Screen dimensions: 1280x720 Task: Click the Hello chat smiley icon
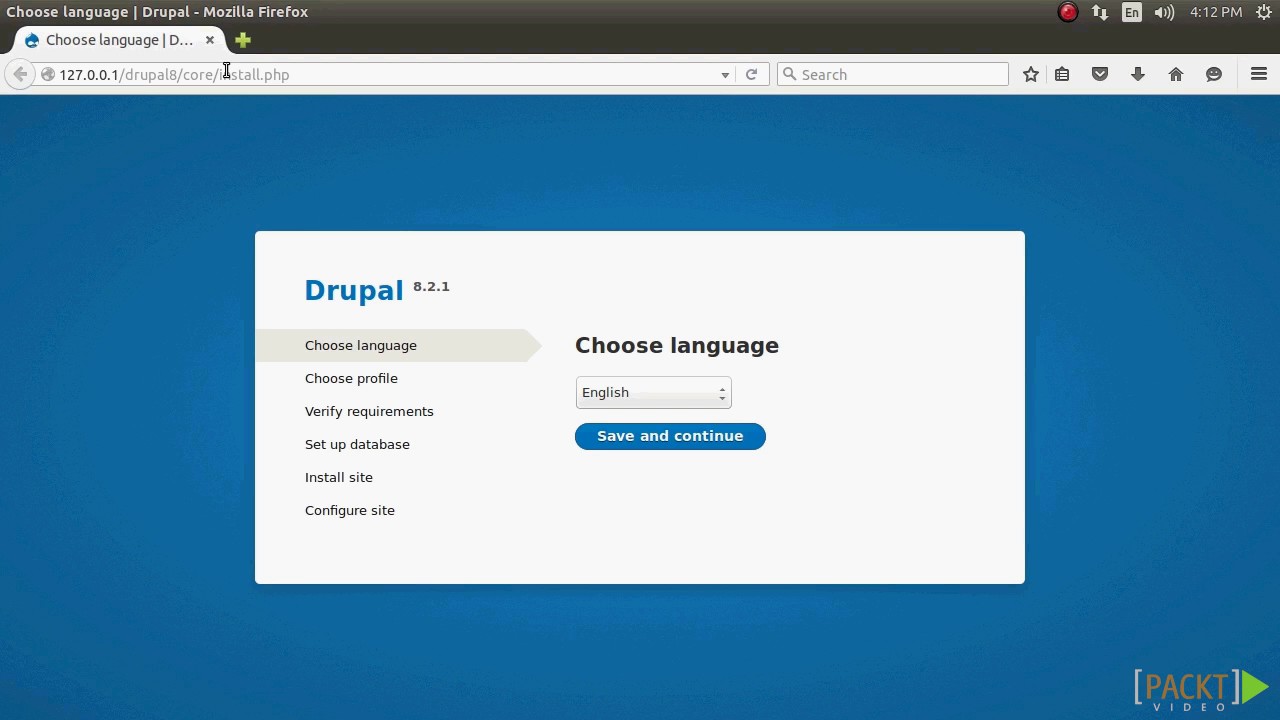pyautogui.click(x=1214, y=74)
